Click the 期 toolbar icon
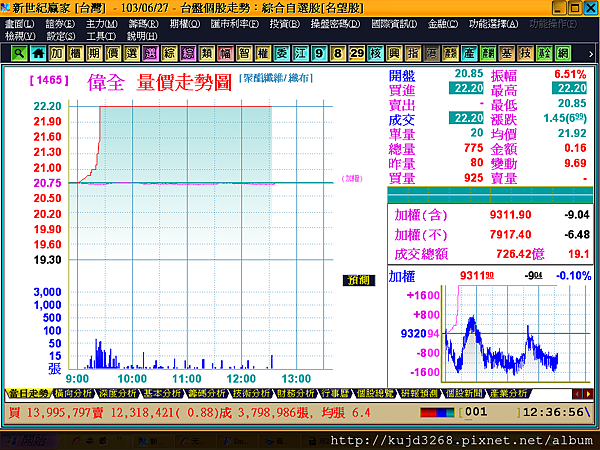 94,53
